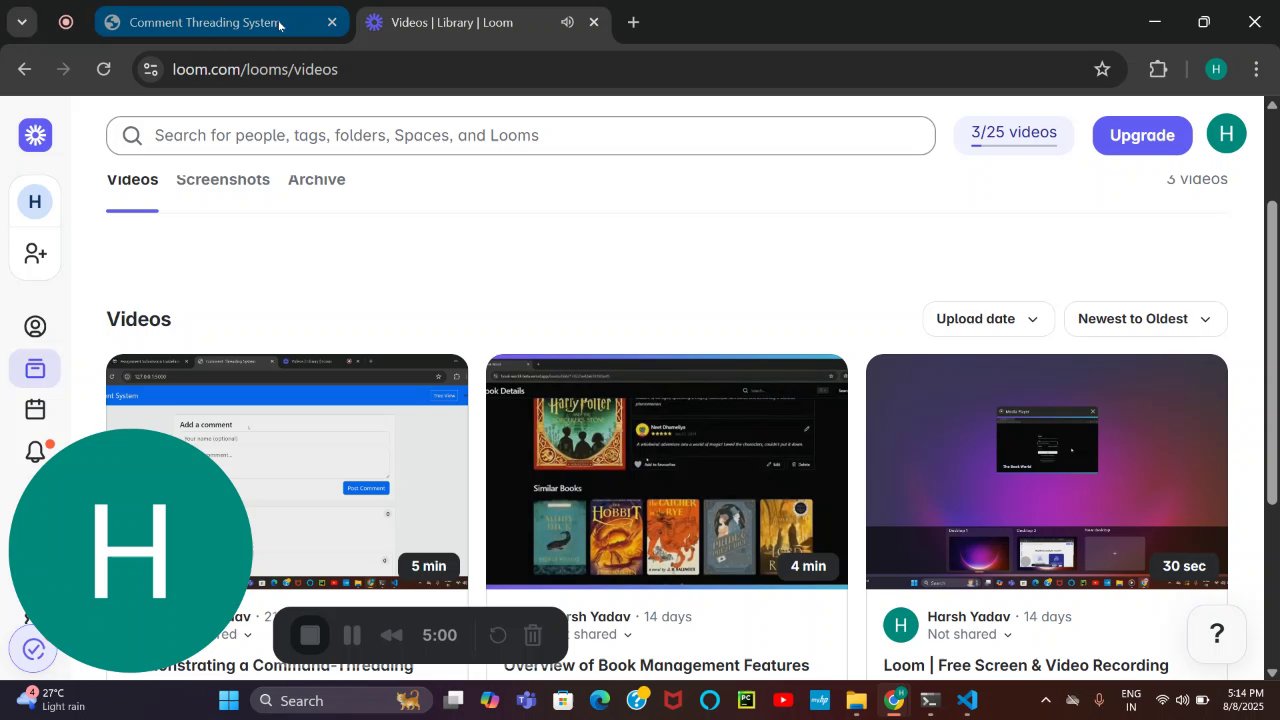The width and height of the screenshot is (1280, 720).
Task: Click the Harsh Yadav avatar on the 30 sec video
Action: pos(901,625)
